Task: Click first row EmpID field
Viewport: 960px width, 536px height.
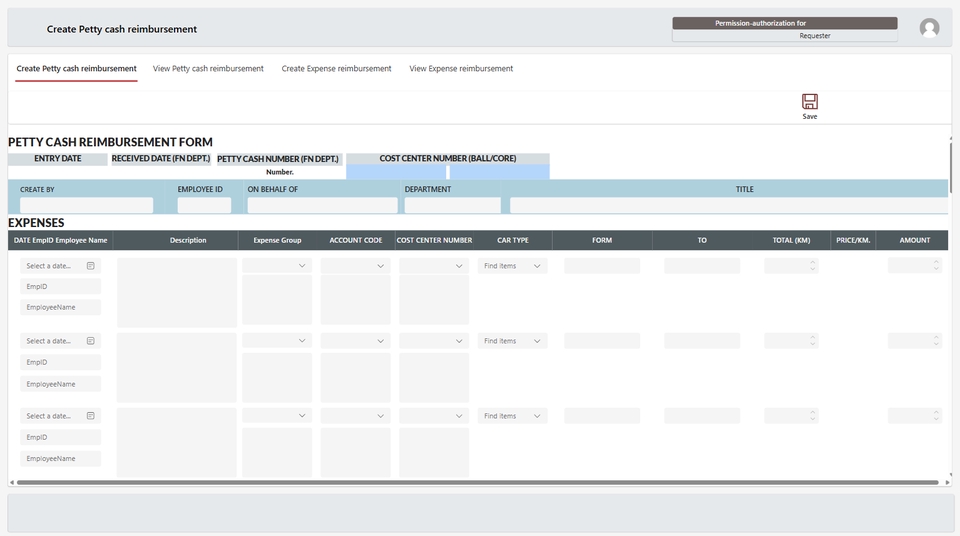Action: 60,287
